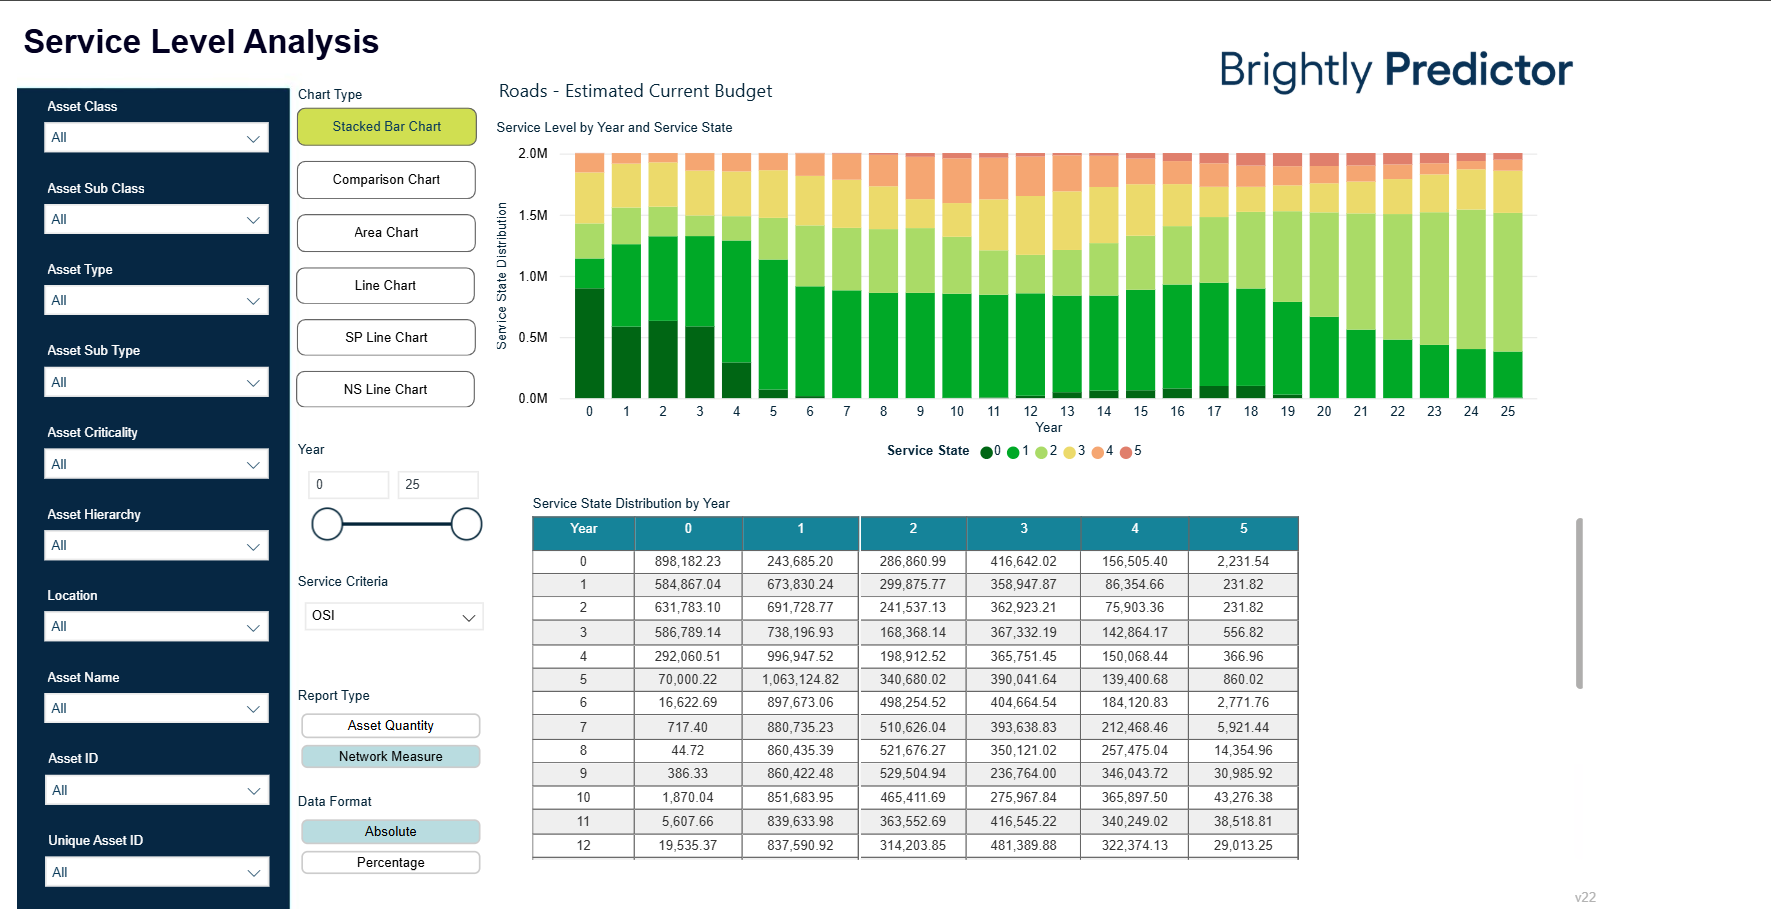The image size is (1771, 909).
Task: Toggle report type to Network Measure
Action: point(390,757)
